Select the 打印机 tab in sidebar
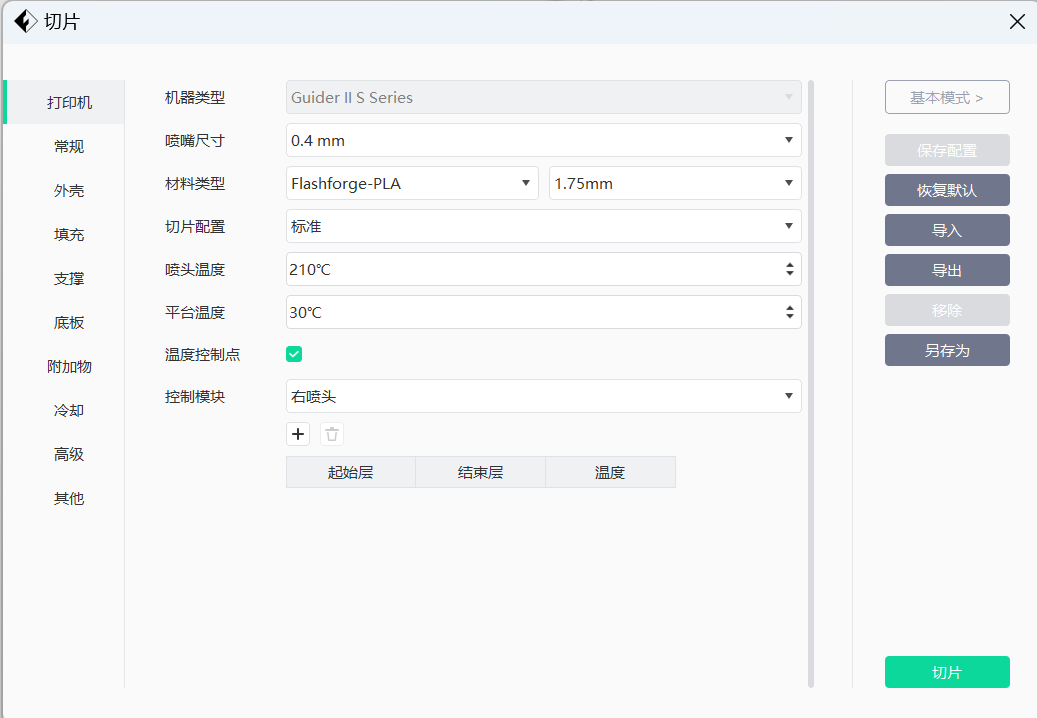The width and height of the screenshot is (1037, 718). coord(65,102)
